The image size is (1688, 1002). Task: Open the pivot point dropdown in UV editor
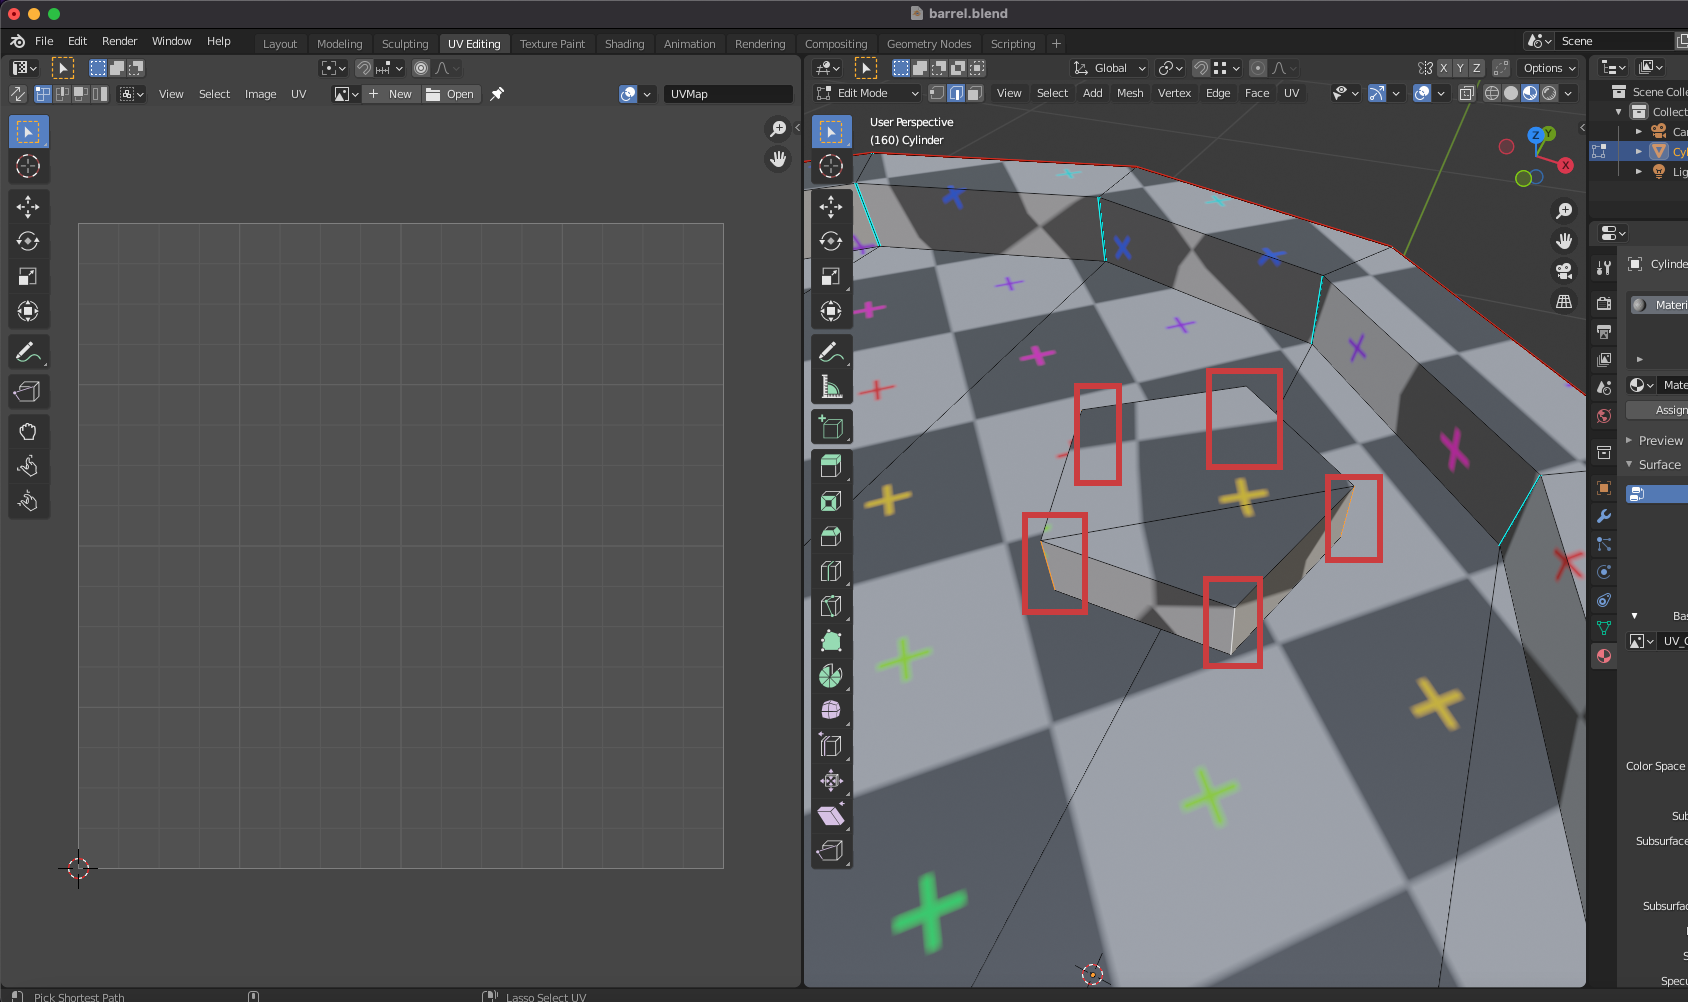coord(333,68)
